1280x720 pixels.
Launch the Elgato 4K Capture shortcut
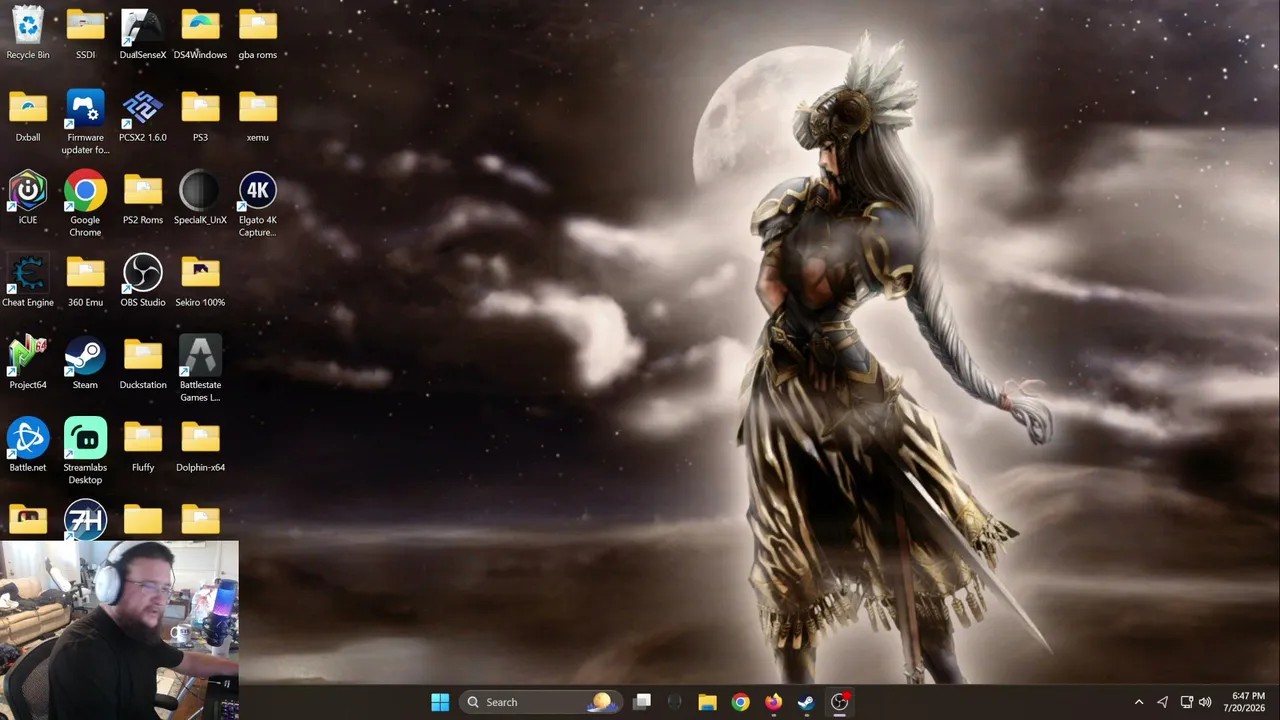pos(258,204)
